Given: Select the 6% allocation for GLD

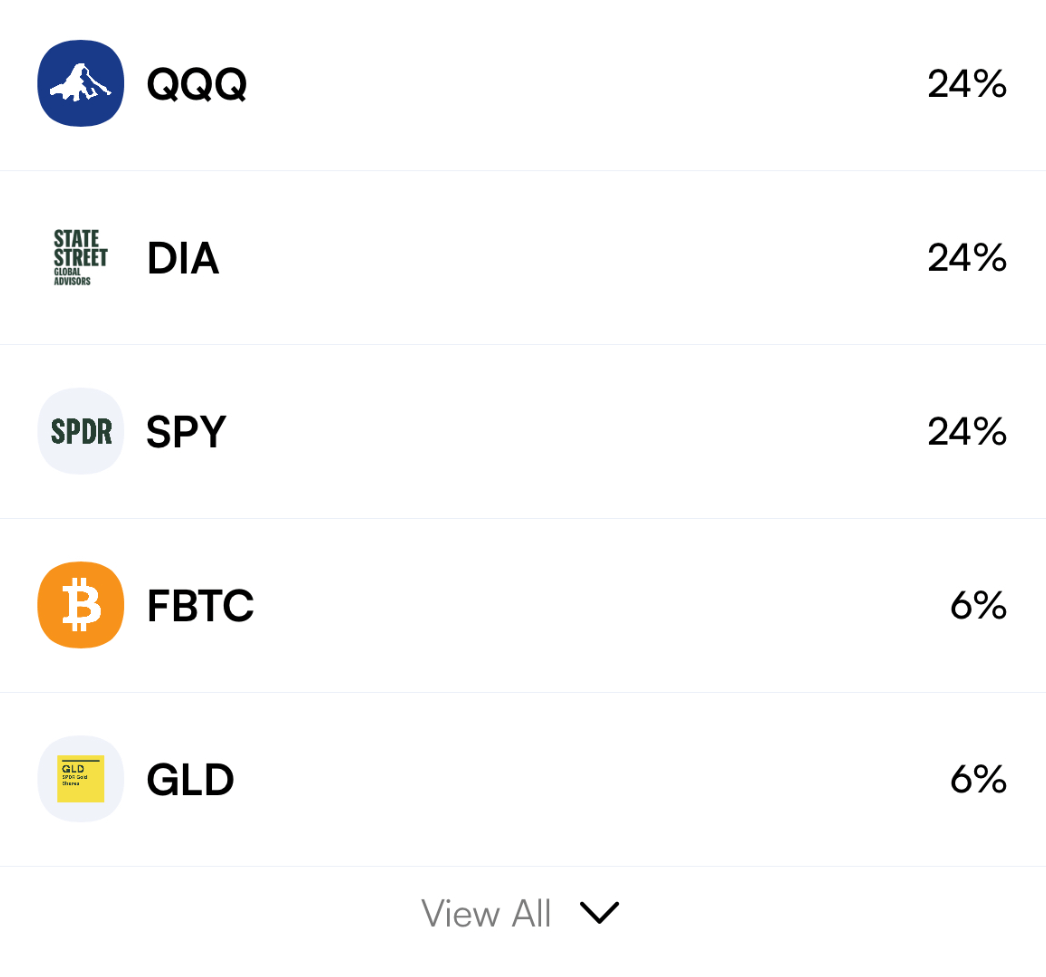Looking at the screenshot, I should (x=978, y=780).
